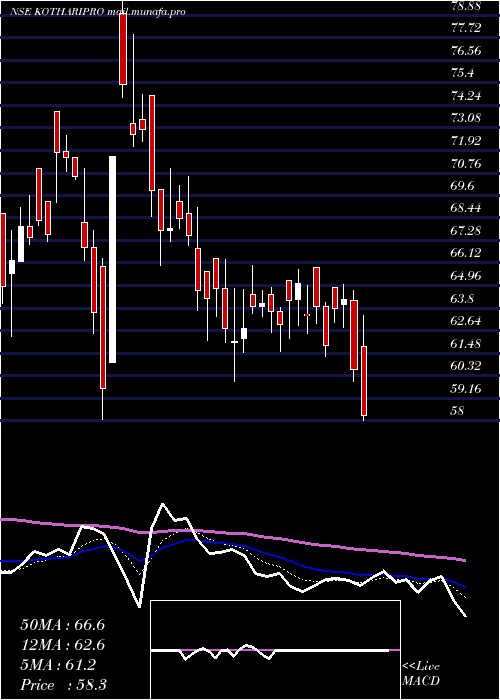The image size is (500, 700).
Task: Click the 74.24 price axis label
Action: 467,96
